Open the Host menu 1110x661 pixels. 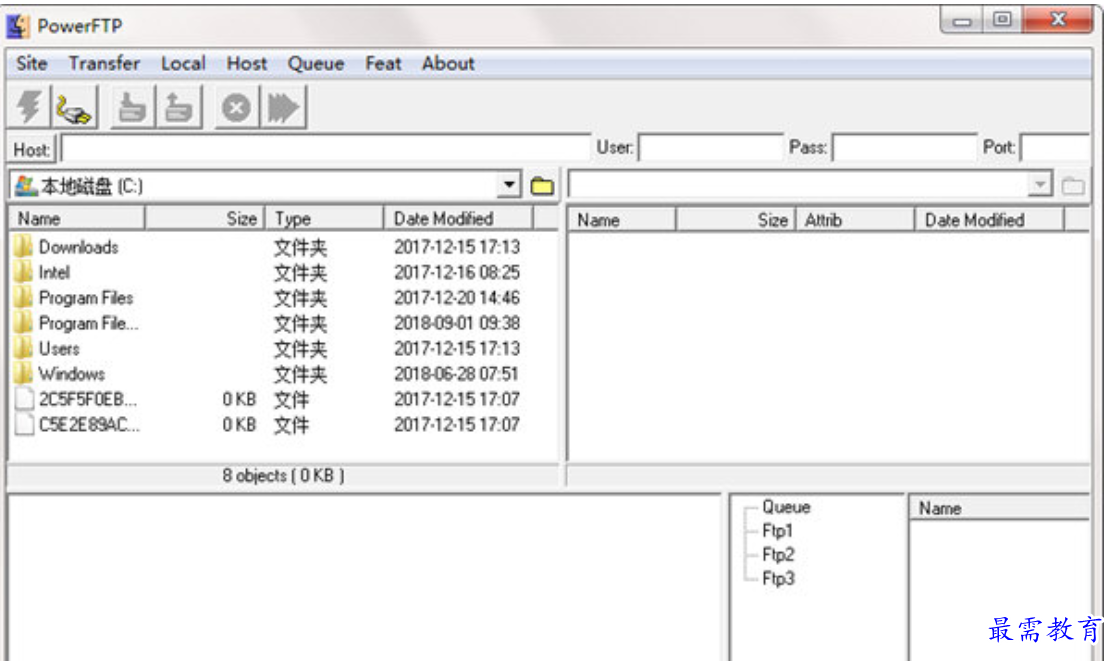tap(247, 64)
